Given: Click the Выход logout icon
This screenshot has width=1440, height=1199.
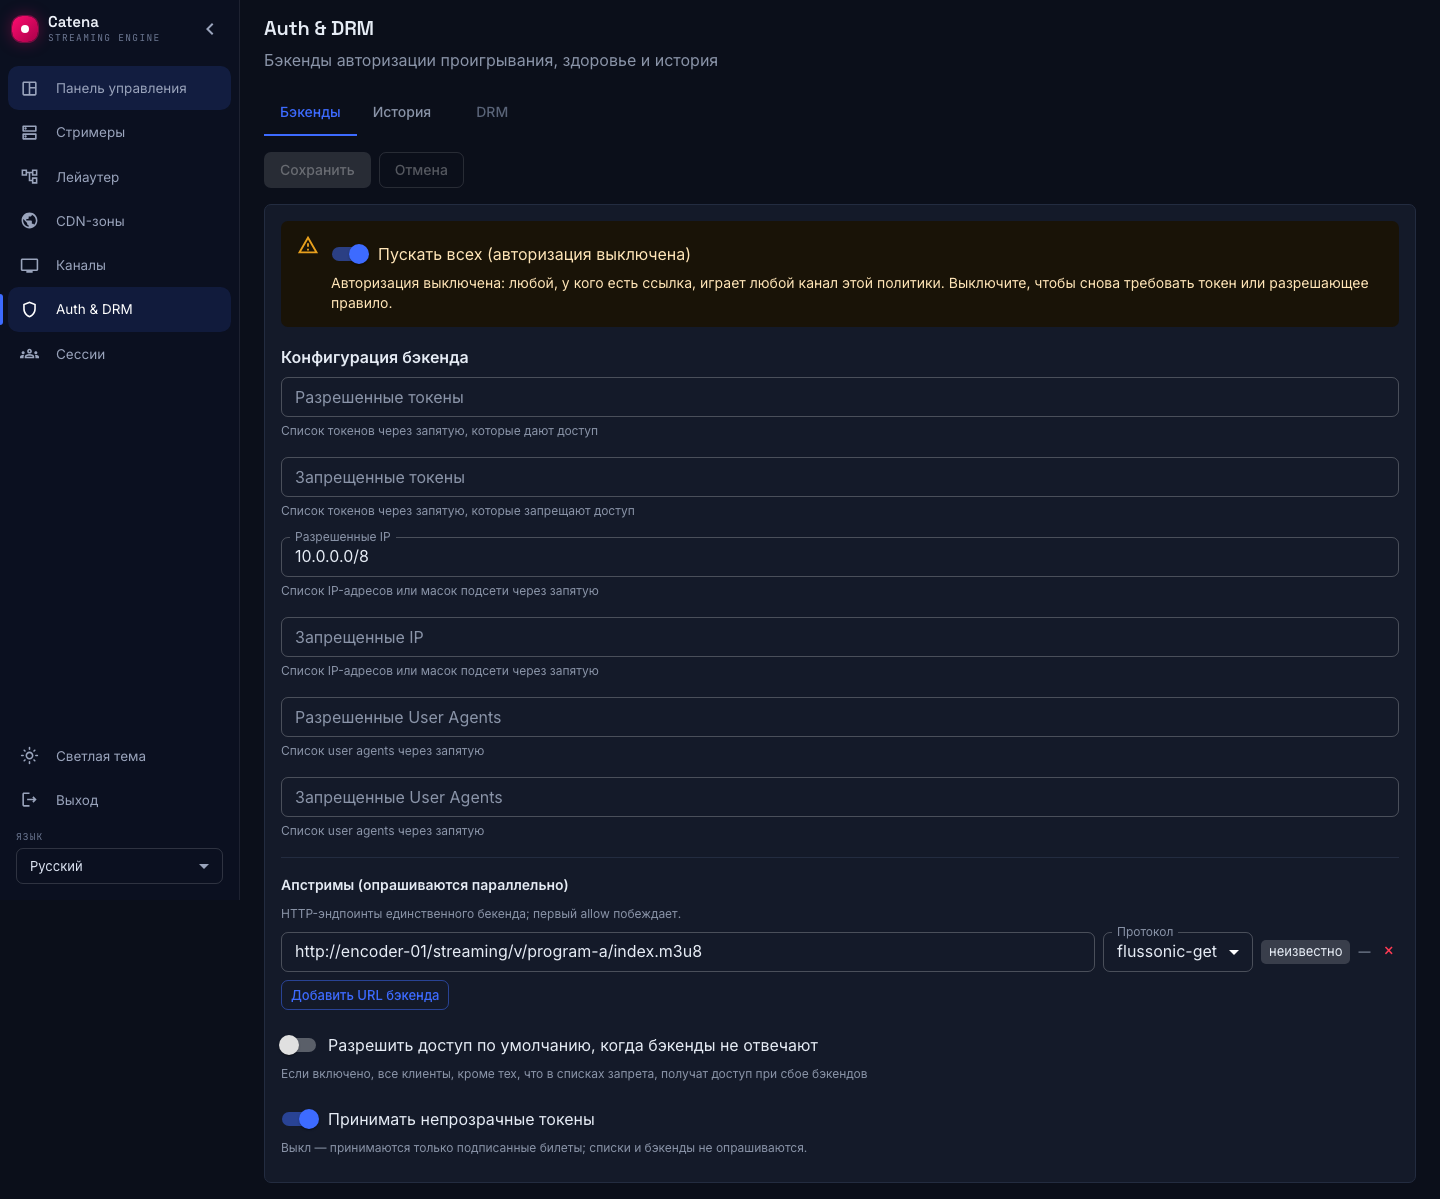Looking at the screenshot, I should pyautogui.click(x=30, y=800).
